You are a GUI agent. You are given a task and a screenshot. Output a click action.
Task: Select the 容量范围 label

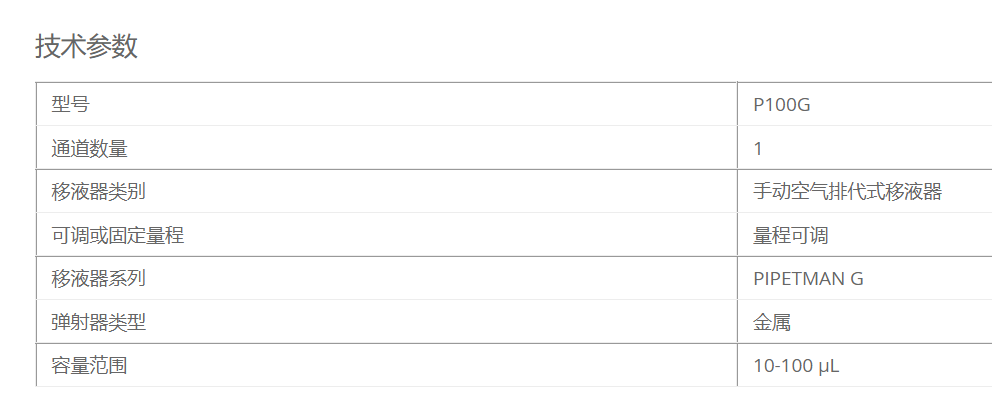(89, 365)
